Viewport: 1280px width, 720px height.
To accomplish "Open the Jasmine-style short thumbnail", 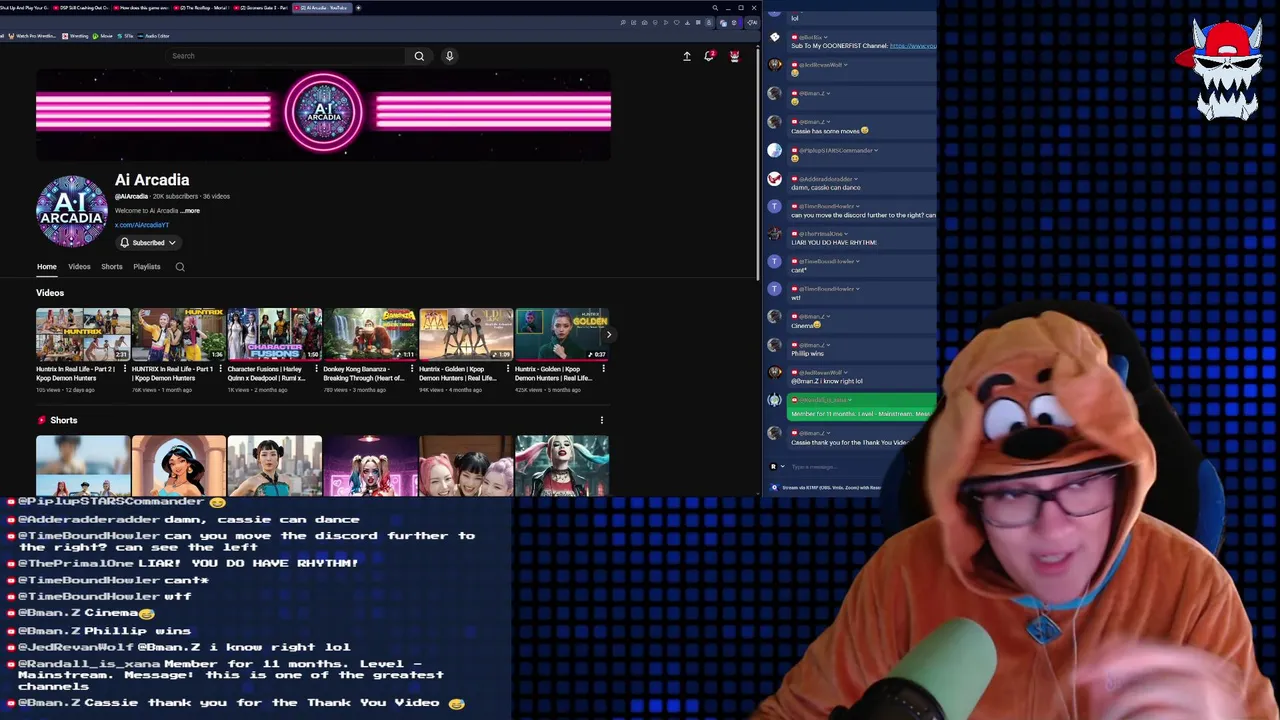I will (x=178, y=466).
